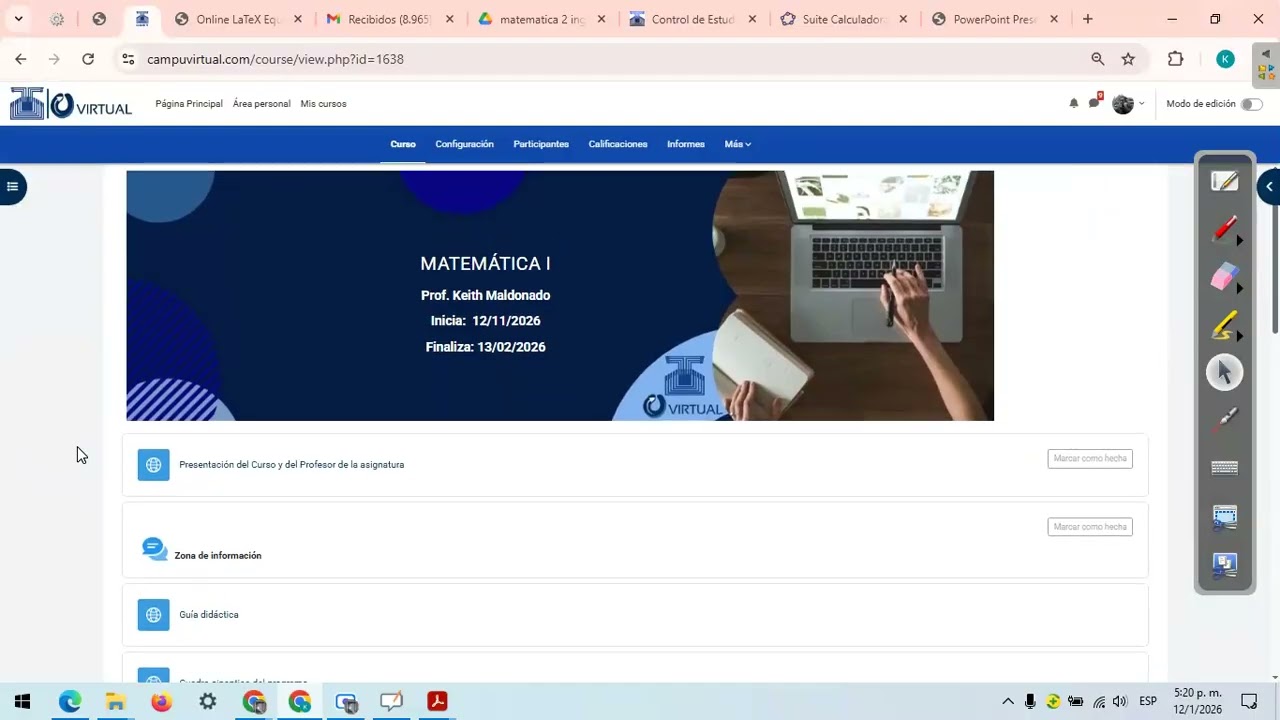Switch to PowerPoint Presentation tab
Viewport: 1280px width, 720px height.
[x=996, y=19]
